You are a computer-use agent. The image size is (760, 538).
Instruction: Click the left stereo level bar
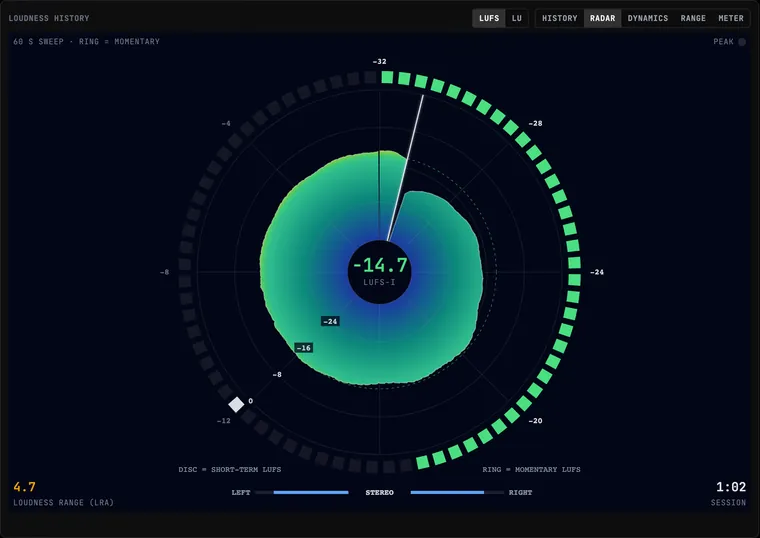301,492
